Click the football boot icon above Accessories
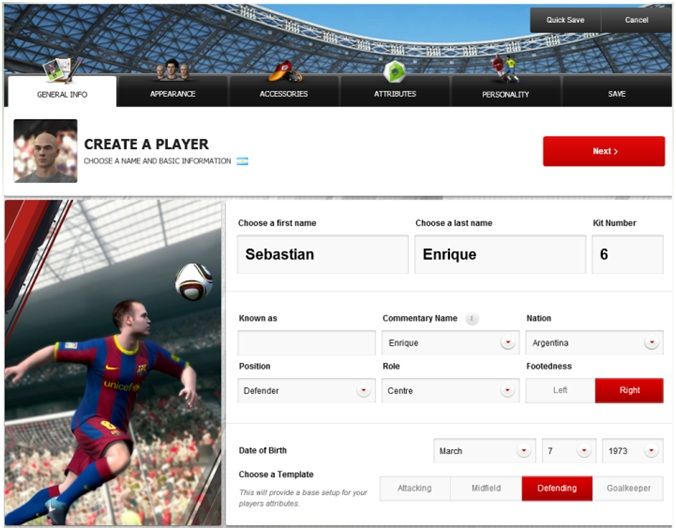 (x=285, y=72)
